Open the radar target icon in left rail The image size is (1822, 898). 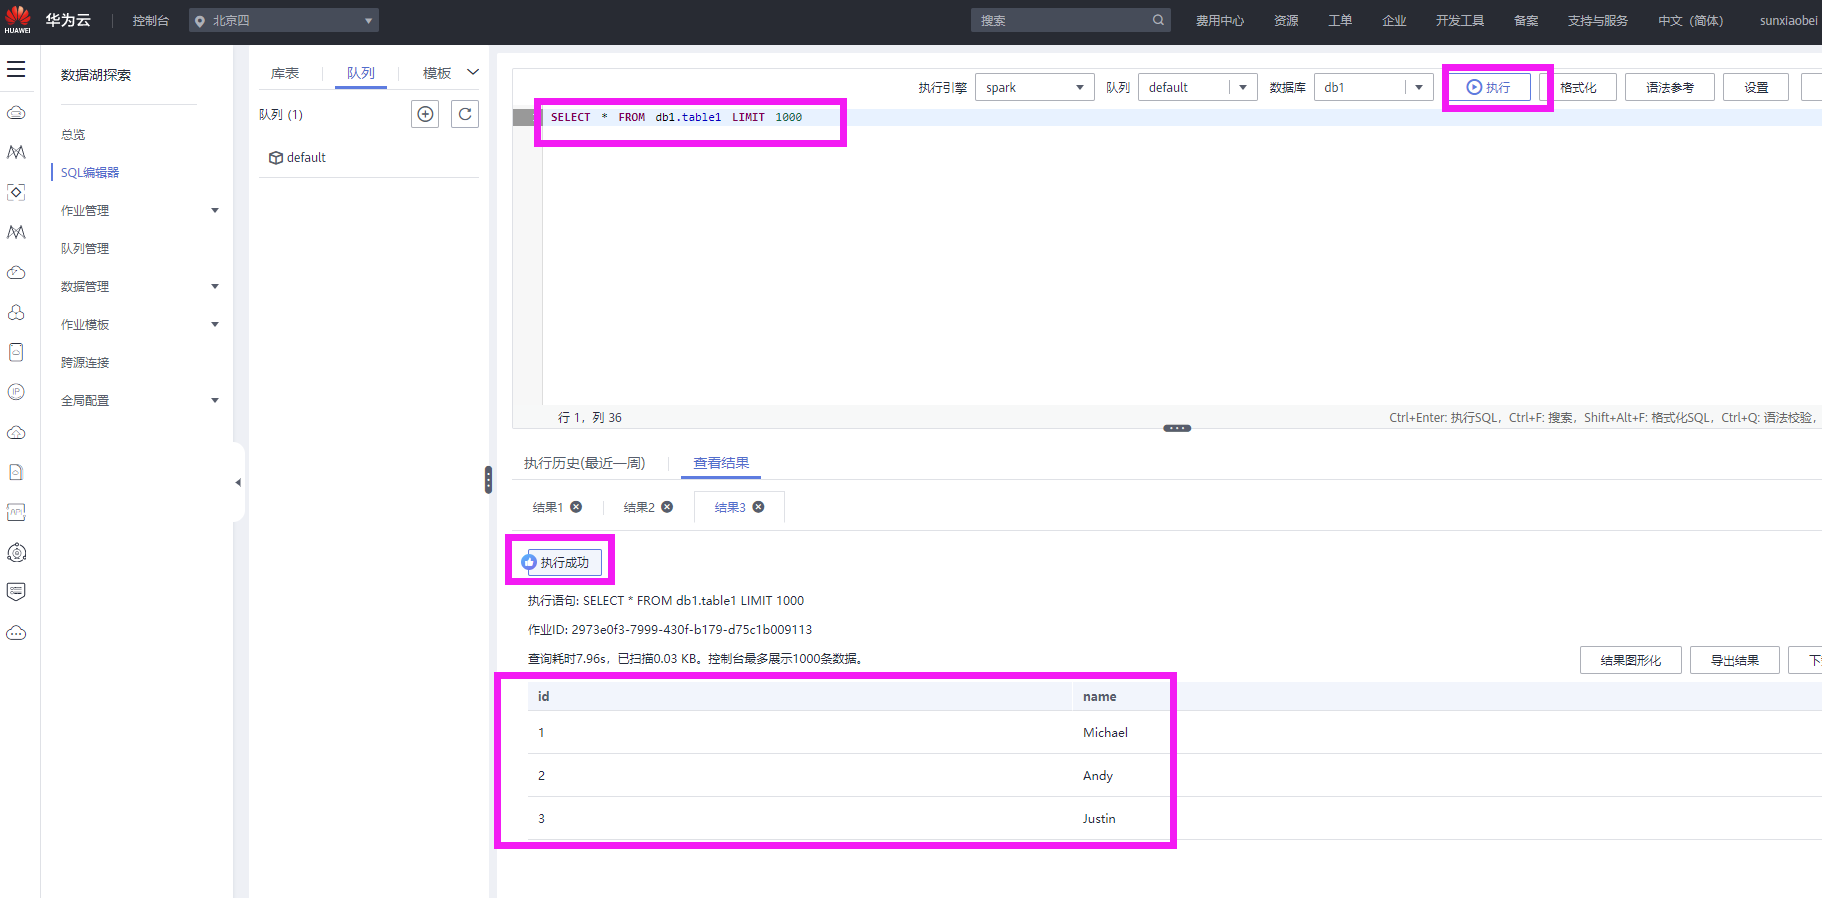pyautogui.click(x=16, y=552)
